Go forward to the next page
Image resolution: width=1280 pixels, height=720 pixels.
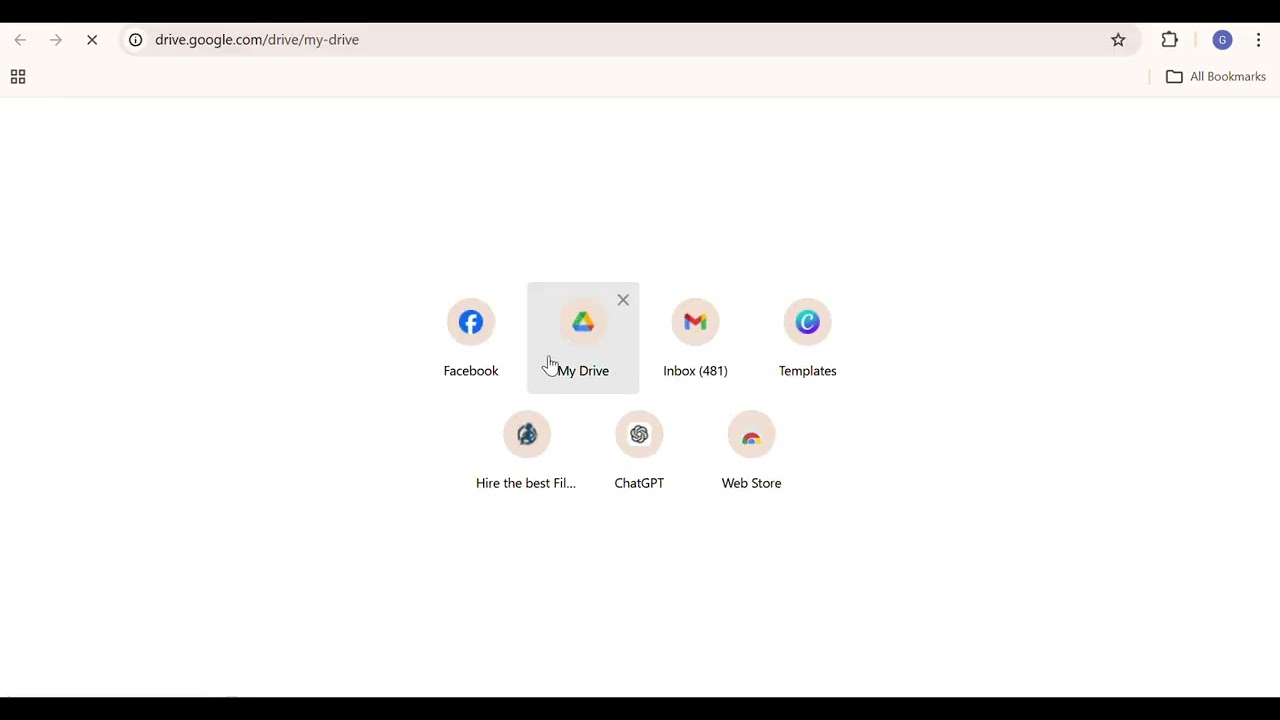click(56, 40)
